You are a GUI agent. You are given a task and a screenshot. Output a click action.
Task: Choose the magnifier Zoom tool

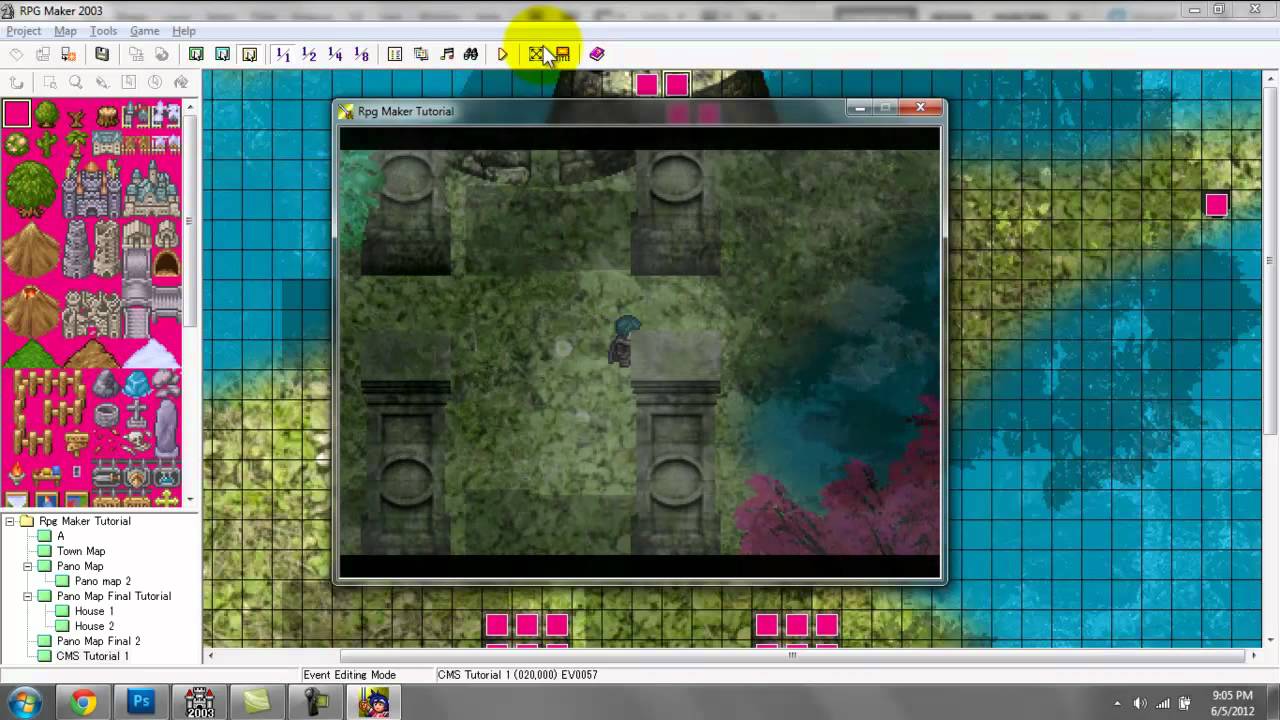click(x=75, y=83)
